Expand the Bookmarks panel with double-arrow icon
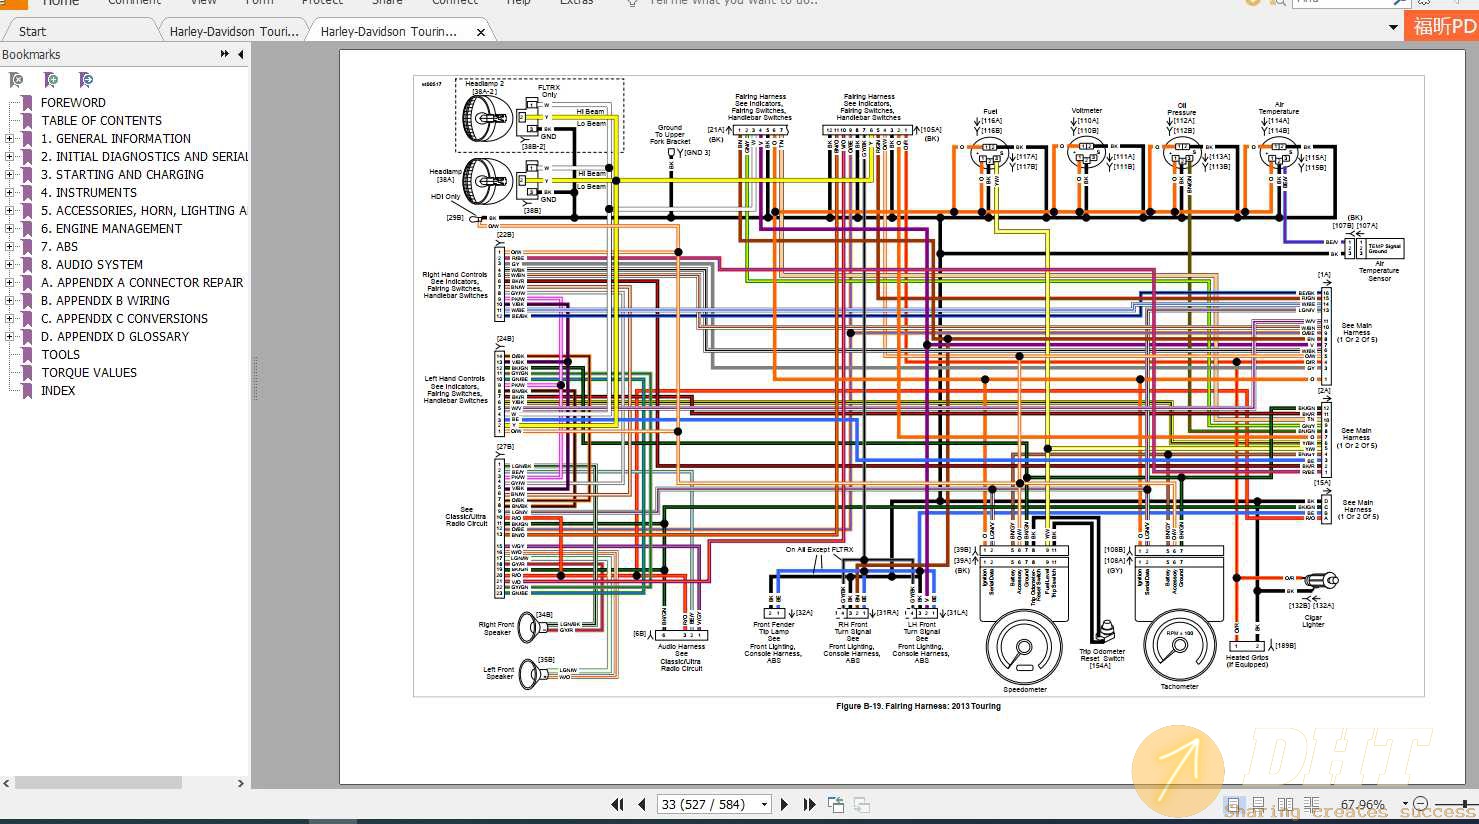This screenshot has width=1479, height=824. pyautogui.click(x=225, y=54)
